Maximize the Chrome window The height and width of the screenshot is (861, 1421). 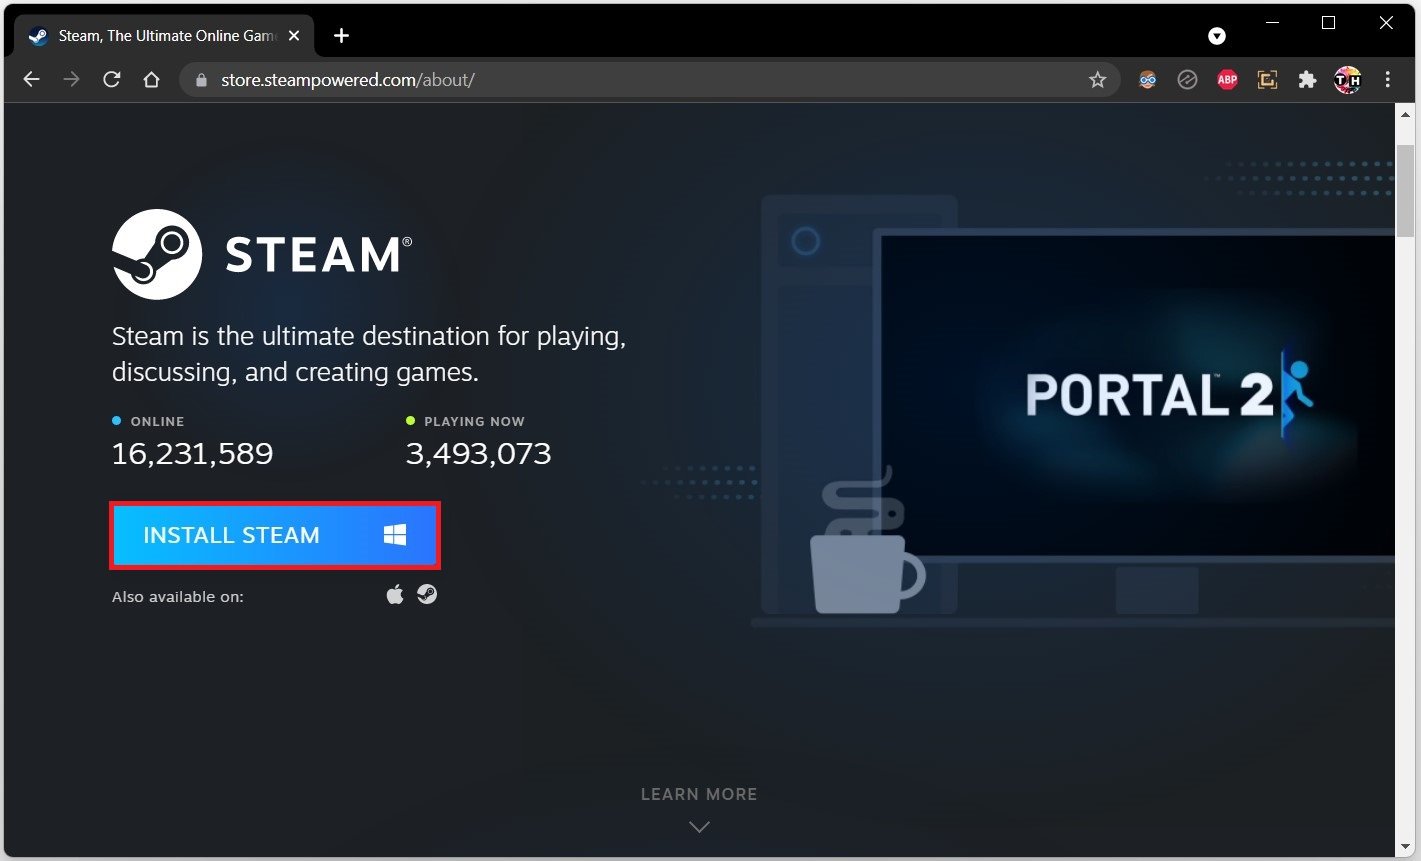[1328, 23]
